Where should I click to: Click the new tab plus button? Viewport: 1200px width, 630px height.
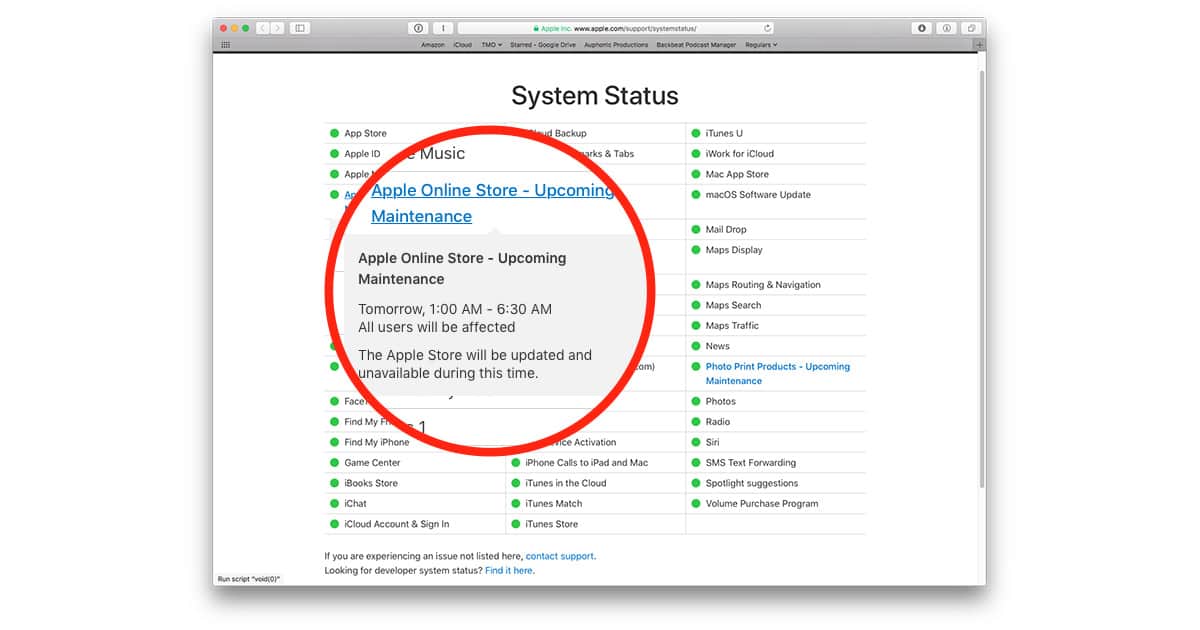(979, 45)
